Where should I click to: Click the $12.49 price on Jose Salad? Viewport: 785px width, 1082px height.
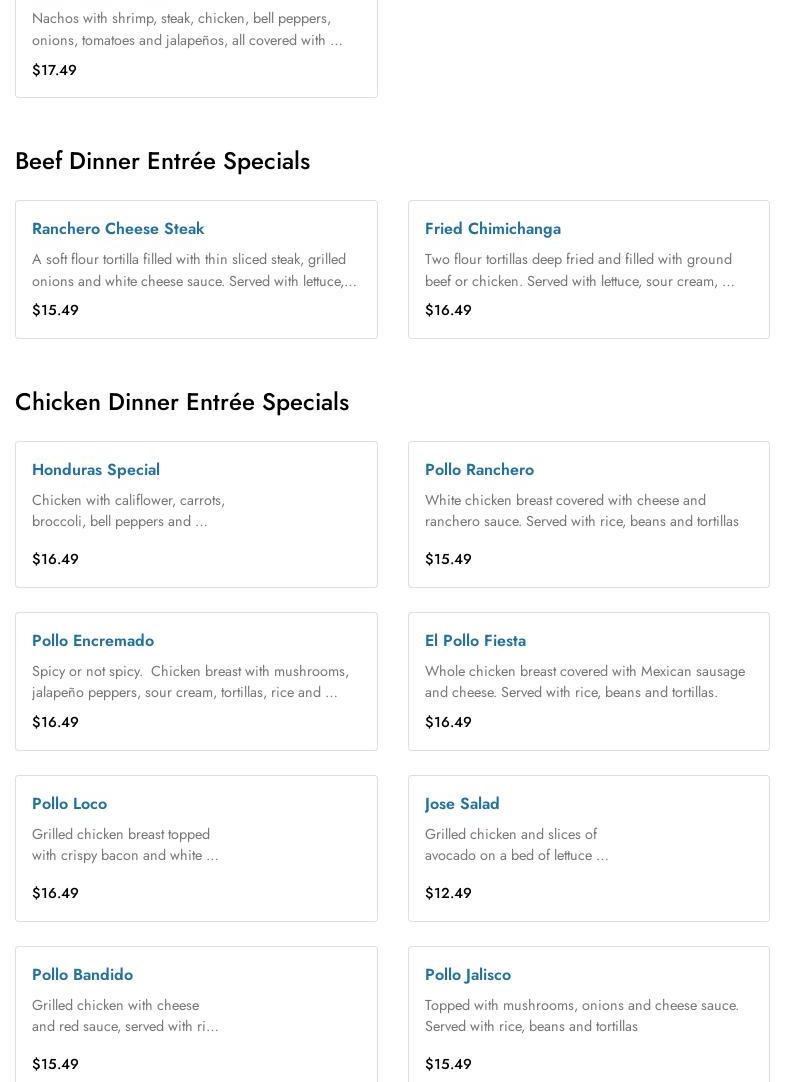point(448,893)
